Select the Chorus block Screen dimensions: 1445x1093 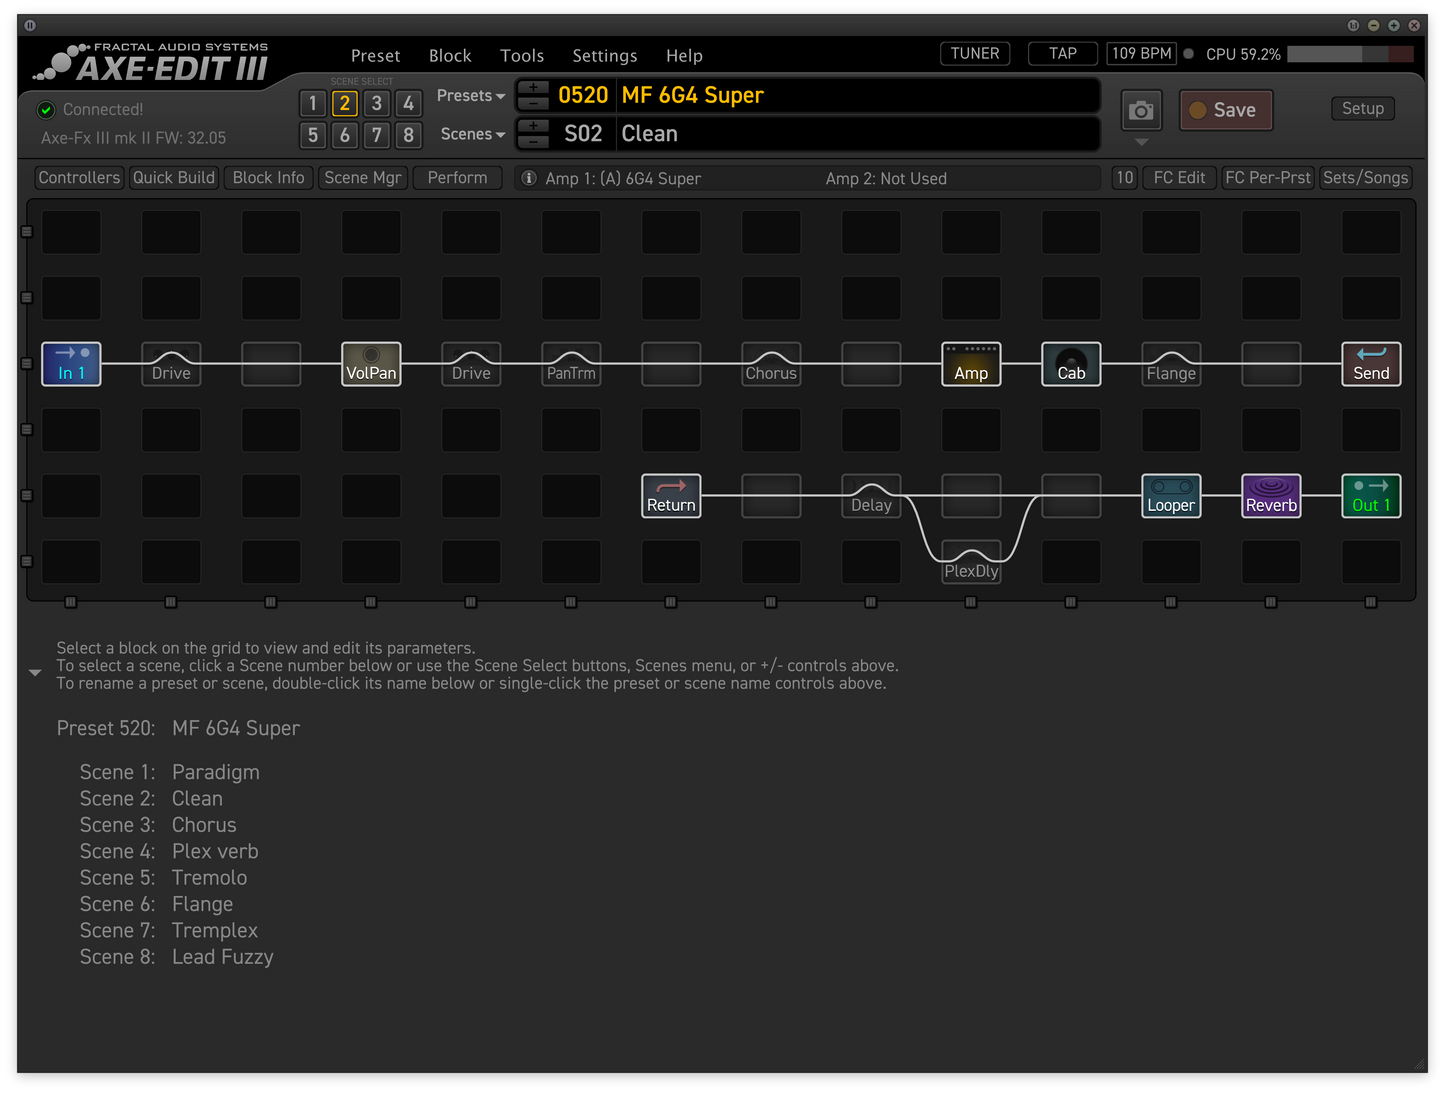pyautogui.click(x=771, y=364)
